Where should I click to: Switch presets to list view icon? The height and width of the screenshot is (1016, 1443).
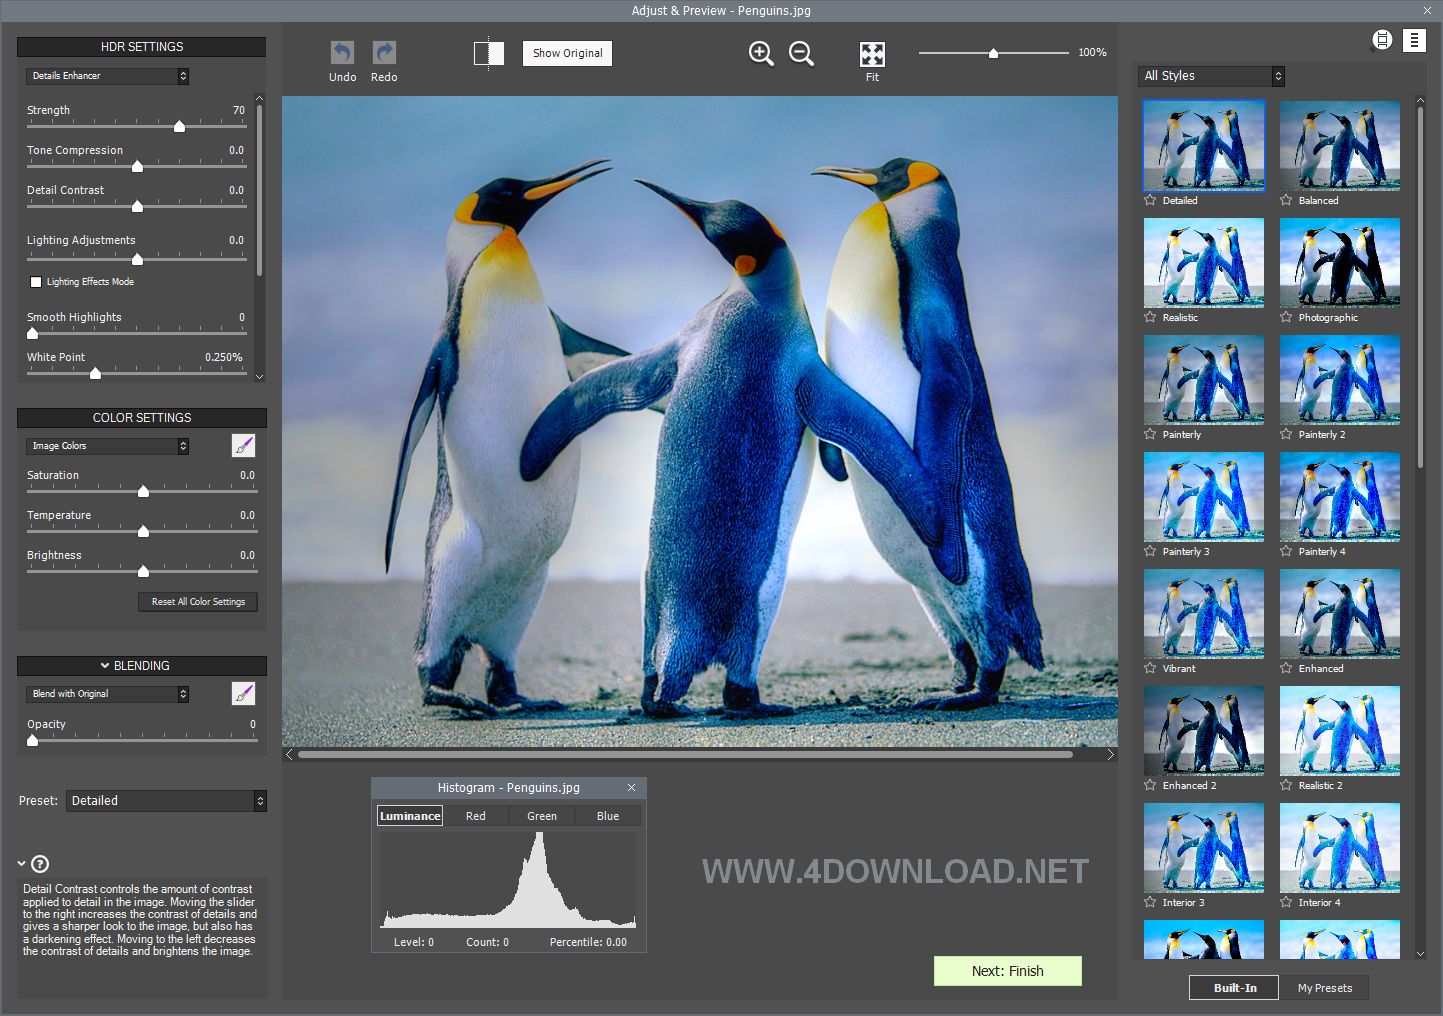(1414, 40)
